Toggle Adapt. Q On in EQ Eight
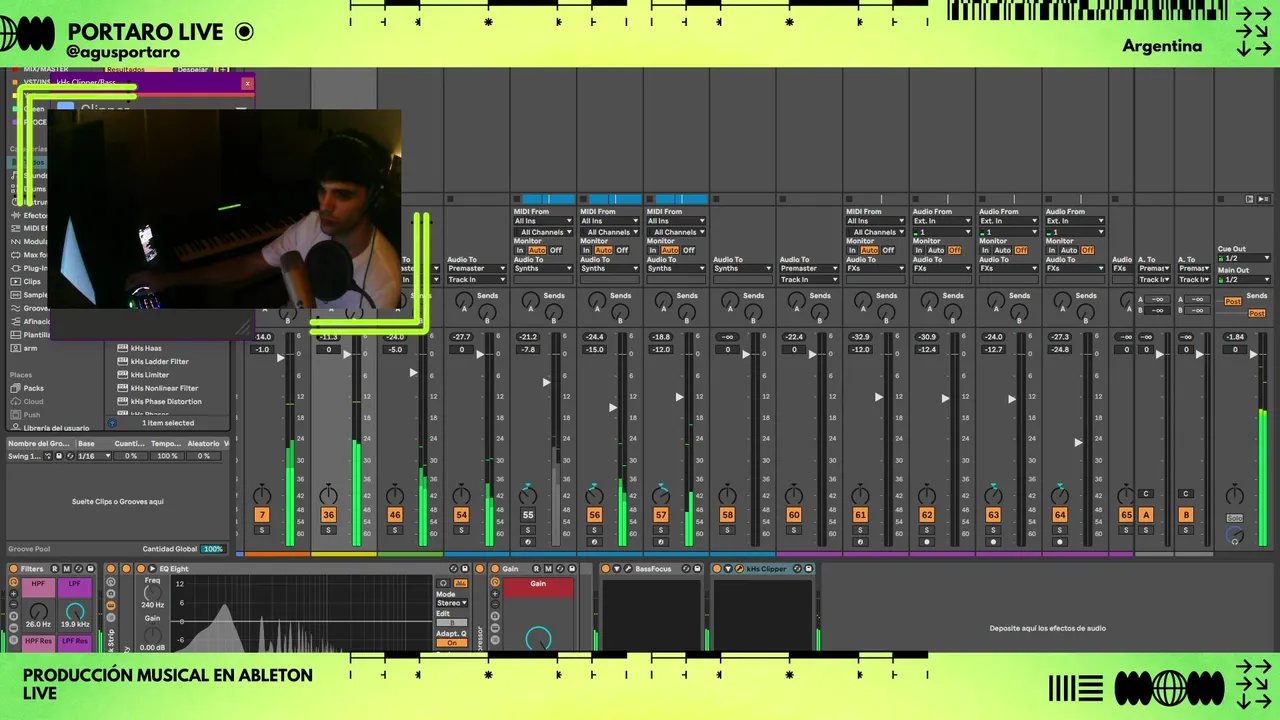Image resolution: width=1280 pixels, height=720 pixels. [452, 643]
